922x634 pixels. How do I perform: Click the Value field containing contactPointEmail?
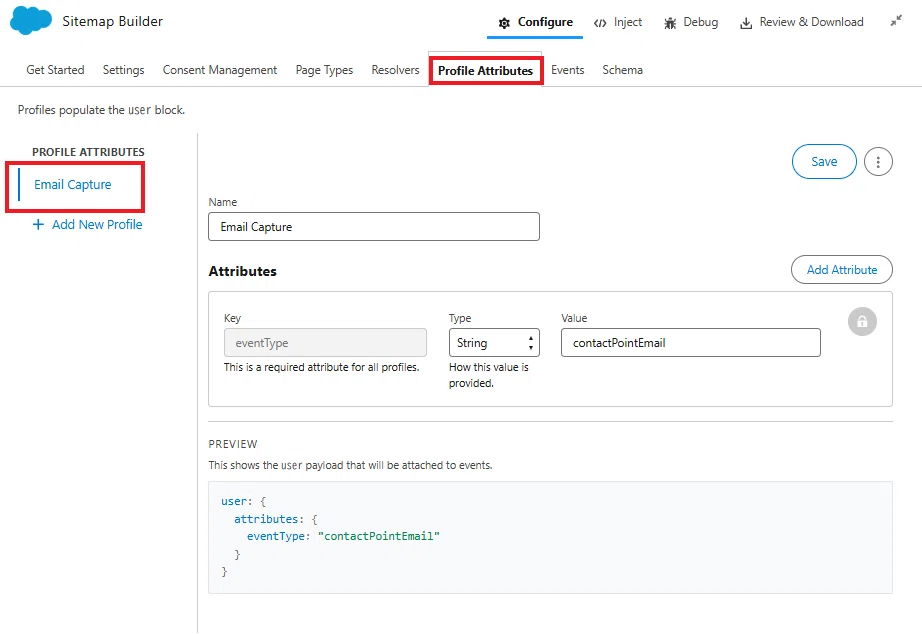pyautogui.click(x=691, y=343)
